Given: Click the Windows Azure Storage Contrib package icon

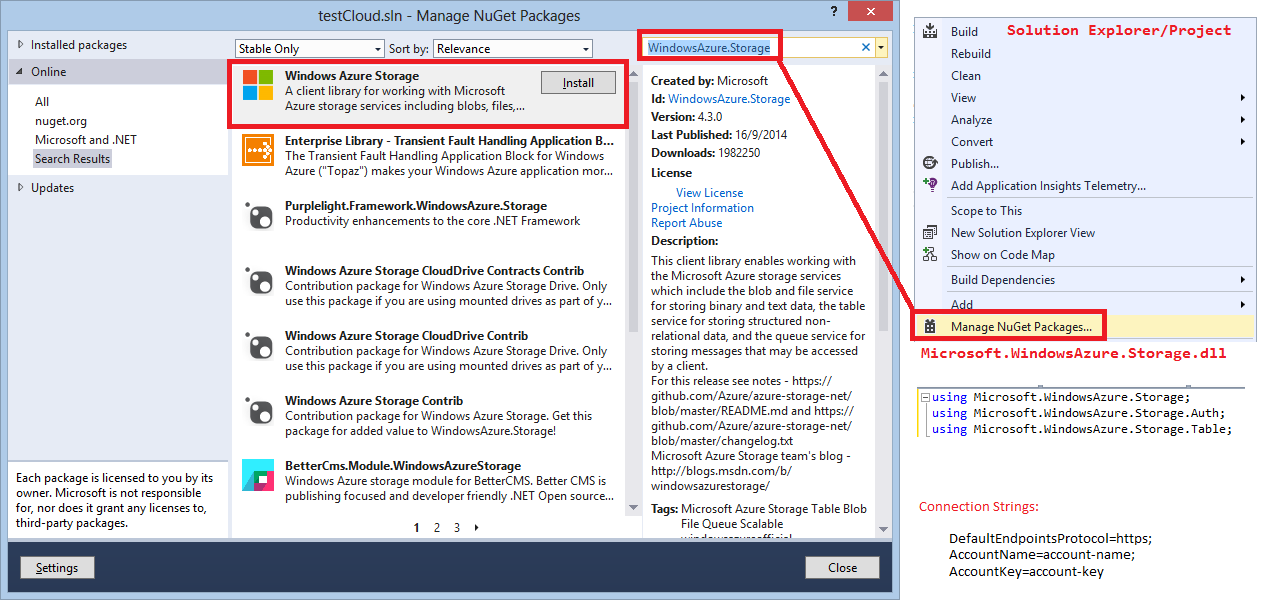Looking at the screenshot, I should [x=258, y=410].
